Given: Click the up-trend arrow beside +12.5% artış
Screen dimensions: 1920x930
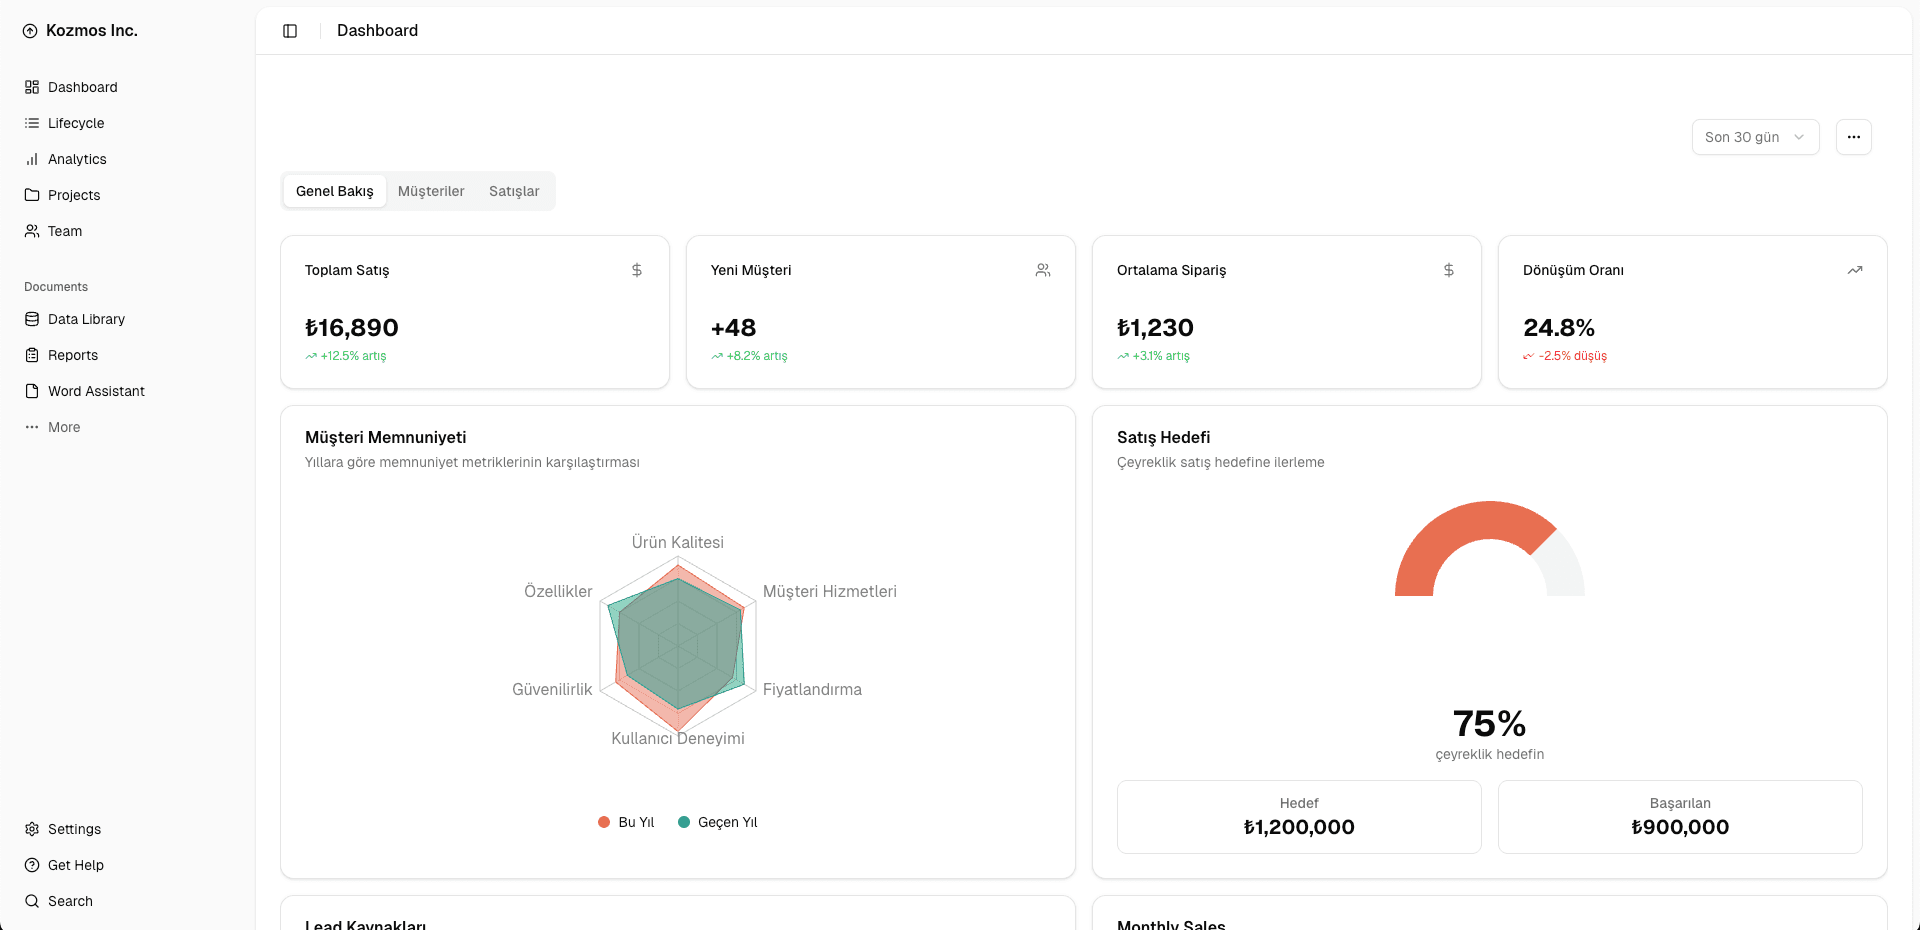Looking at the screenshot, I should (x=311, y=356).
